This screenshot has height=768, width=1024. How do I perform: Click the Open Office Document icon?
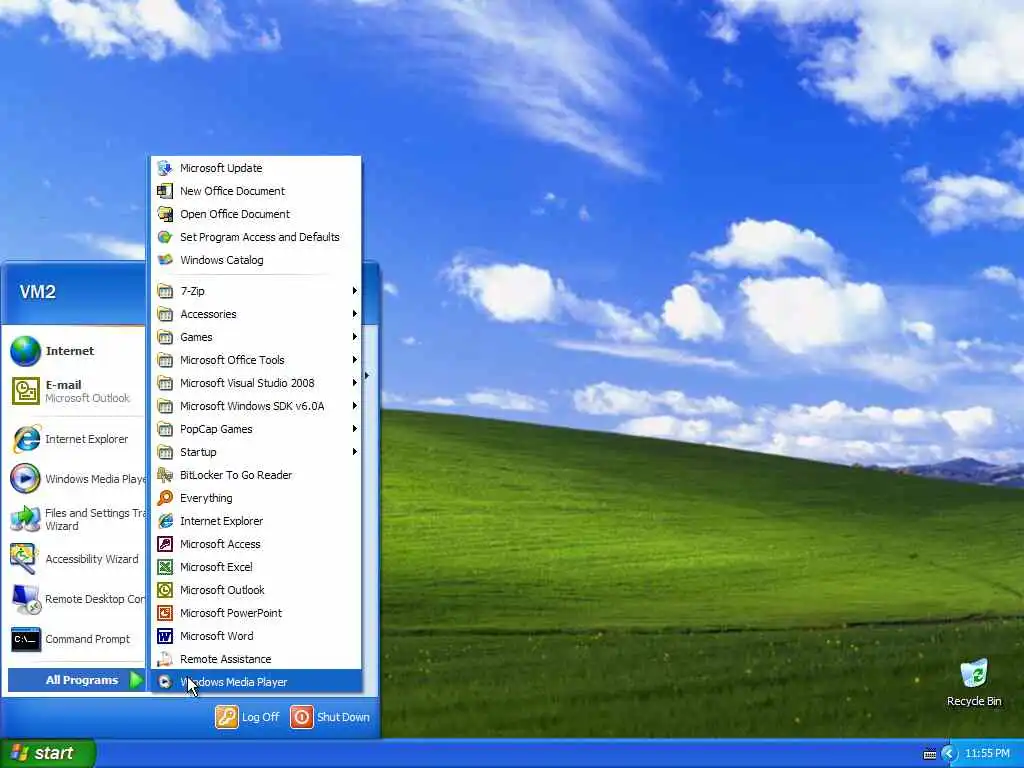pos(165,214)
